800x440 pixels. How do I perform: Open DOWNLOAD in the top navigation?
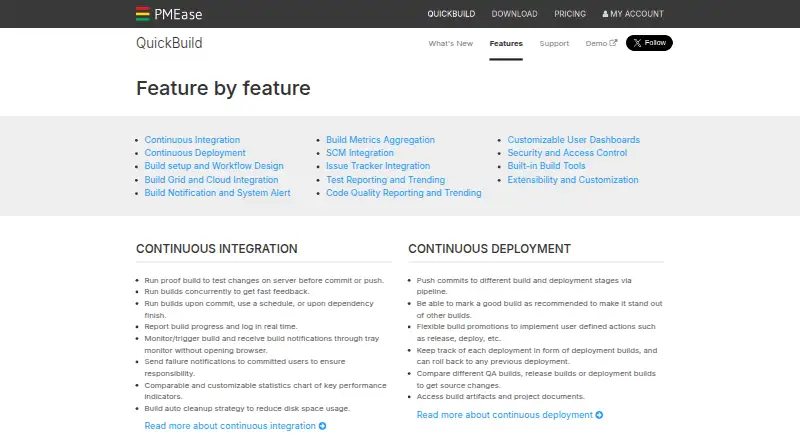click(514, 14)
